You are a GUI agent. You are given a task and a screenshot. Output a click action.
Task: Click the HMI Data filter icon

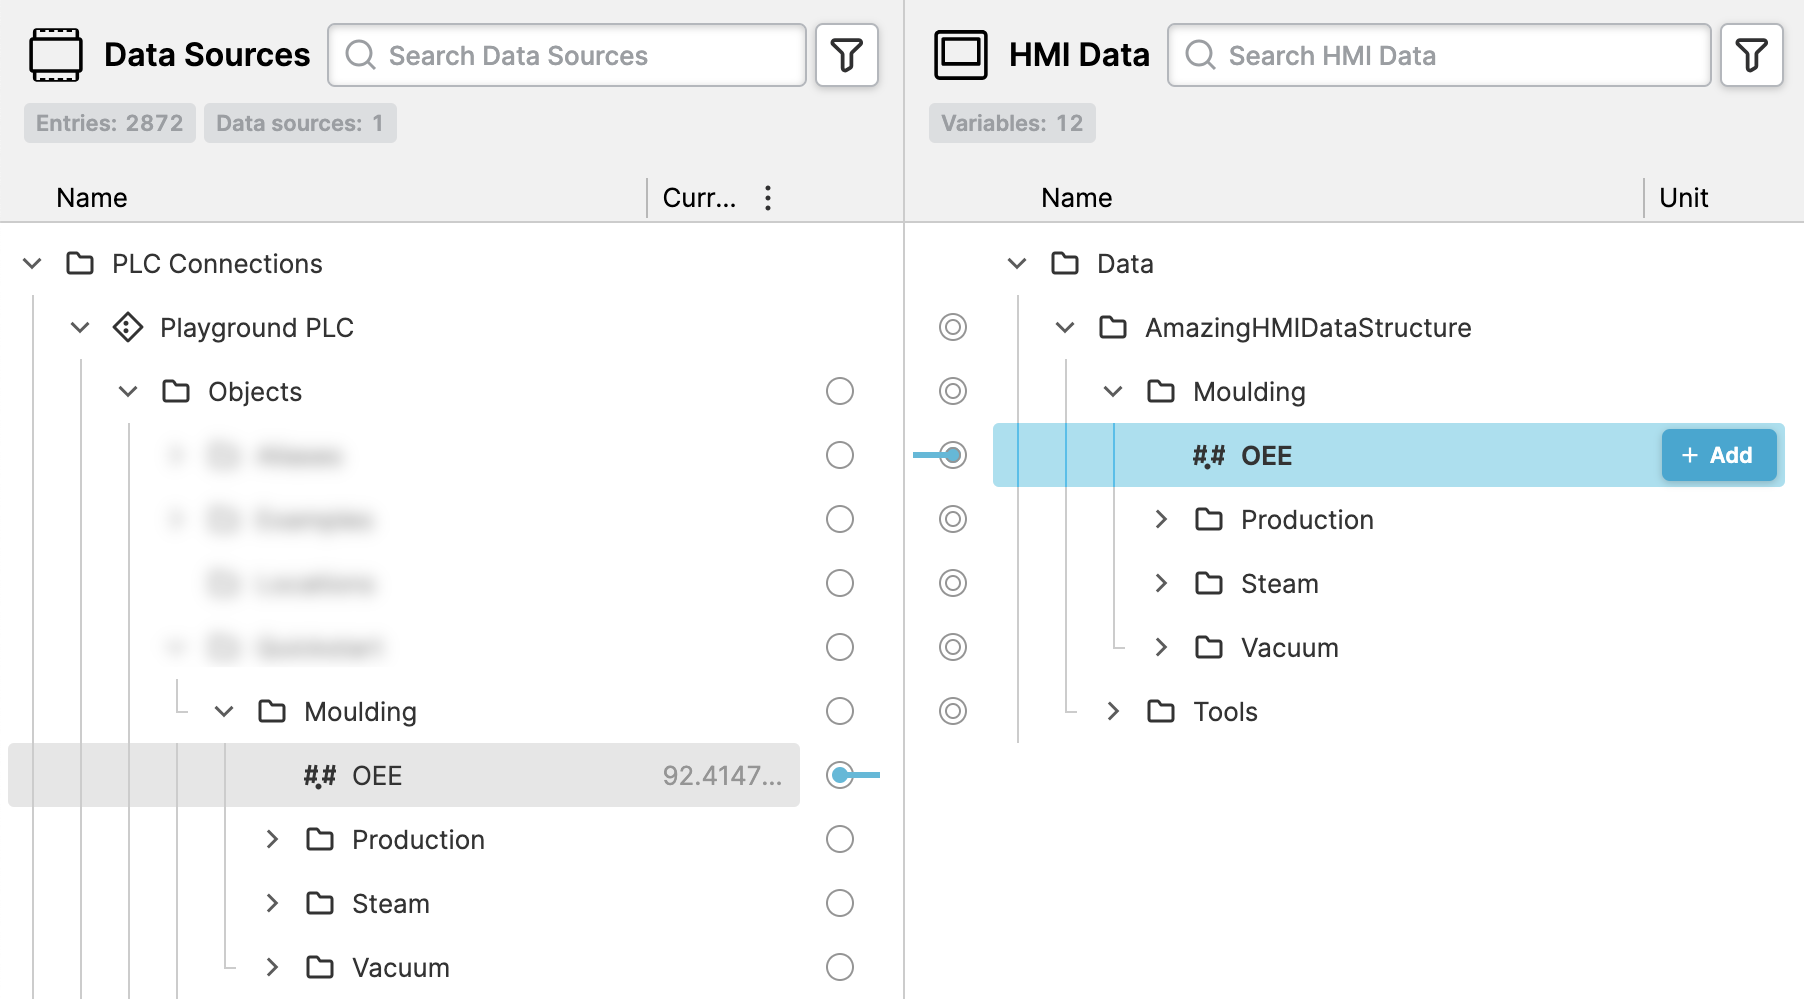(x=1751, y=55)
